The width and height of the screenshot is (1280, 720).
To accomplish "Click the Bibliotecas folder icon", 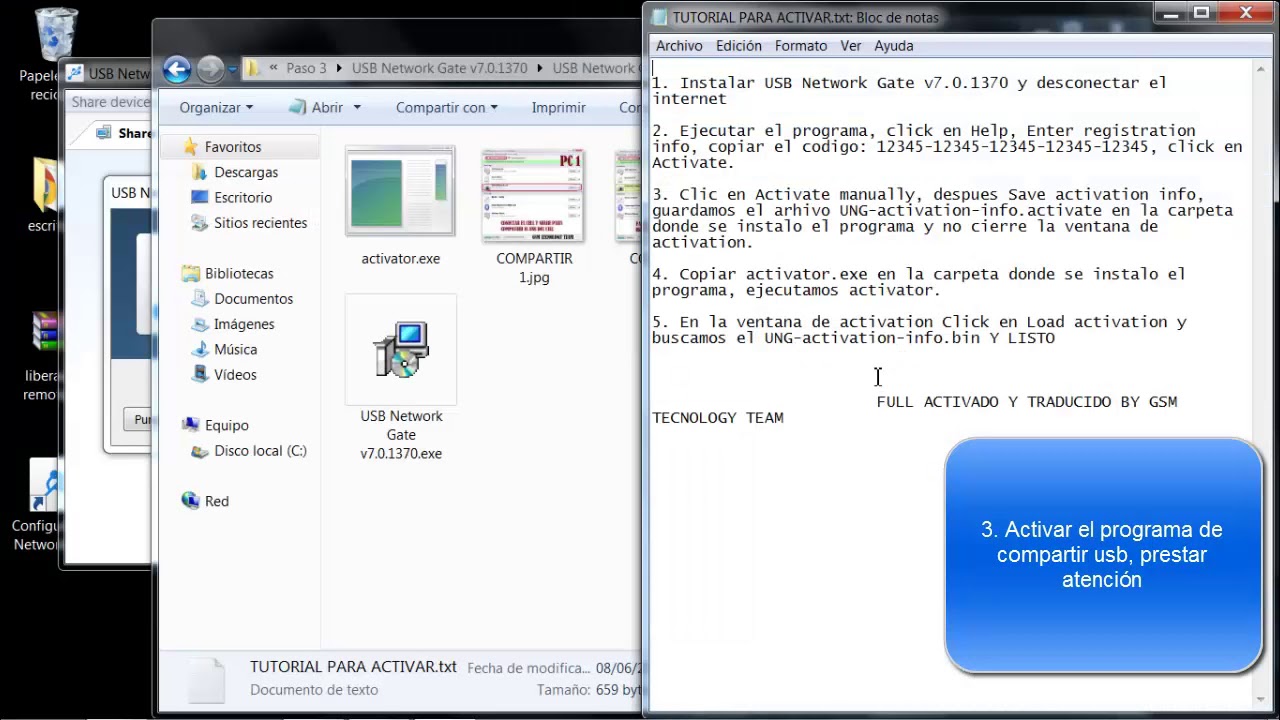I will click(x=191, y=273).
